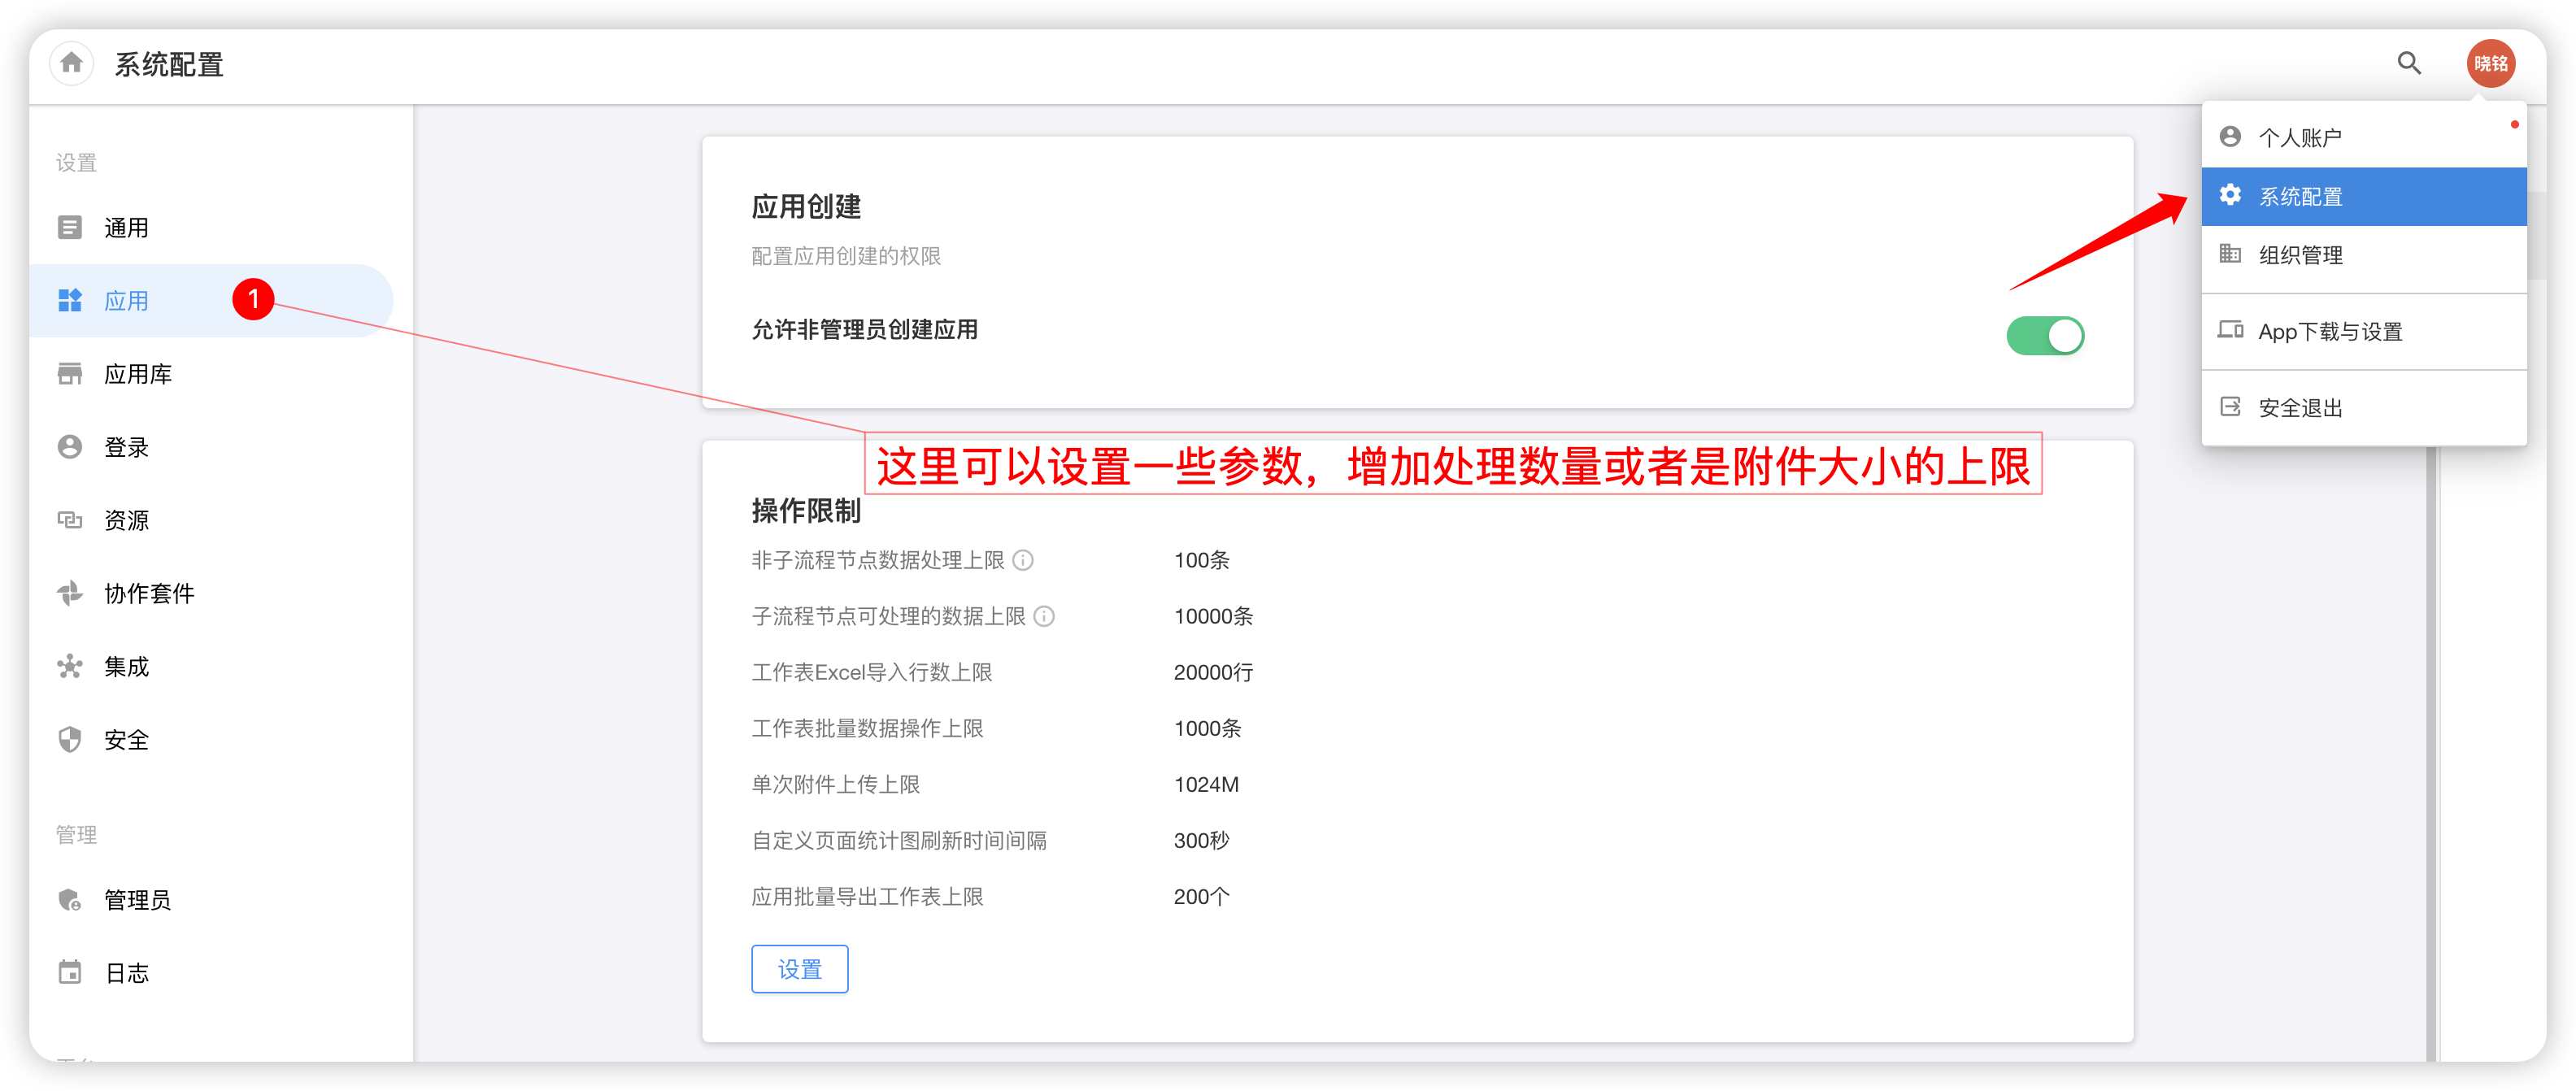Open 通用 settings in sidebar

click(x=126, y=228)
